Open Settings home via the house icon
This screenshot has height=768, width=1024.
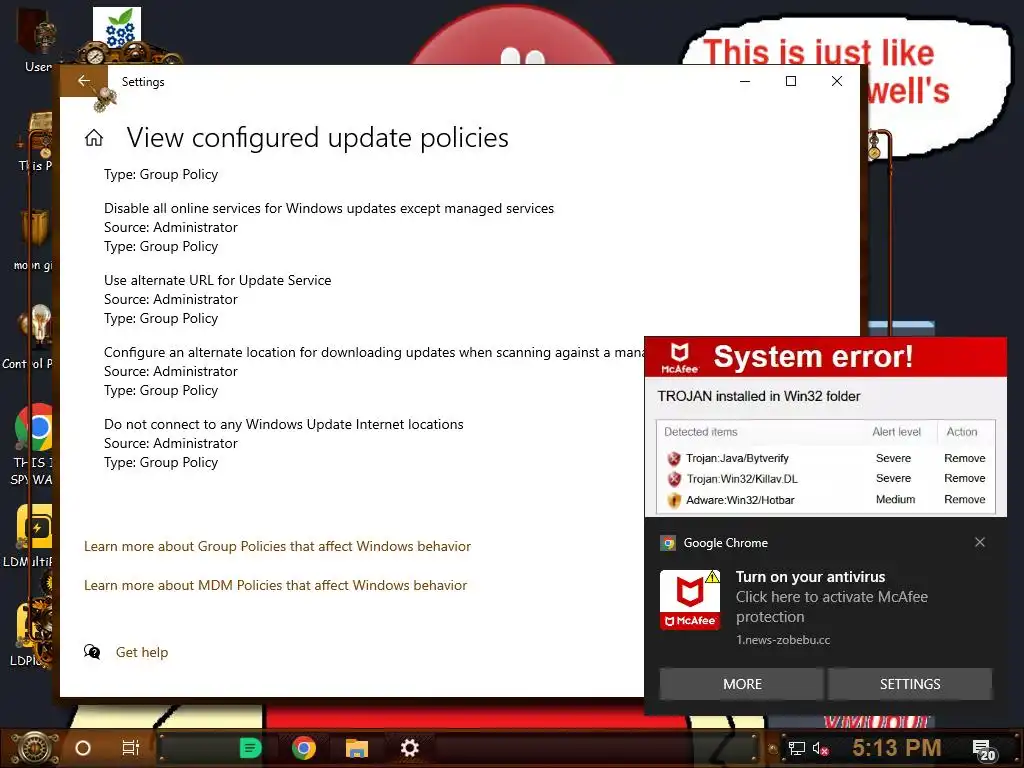pyautogui.click(x=94, y=138)
